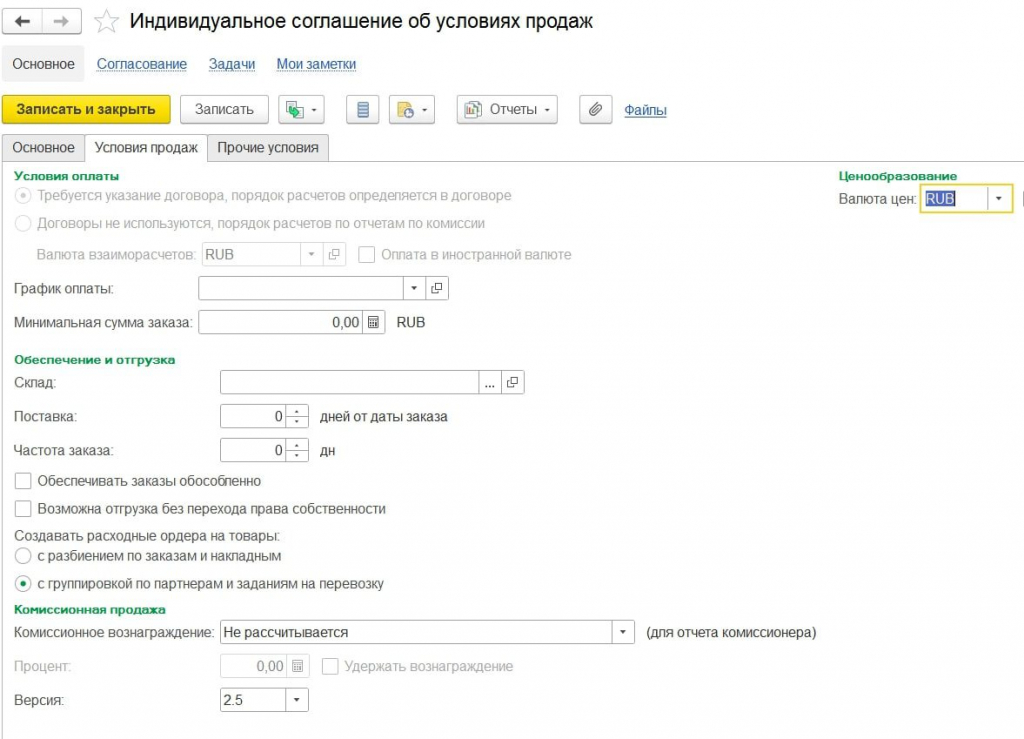1024x739 pixels.
Task: Expand arrow next to status icon
Action: pyautogui.click(x=424, y=110)
